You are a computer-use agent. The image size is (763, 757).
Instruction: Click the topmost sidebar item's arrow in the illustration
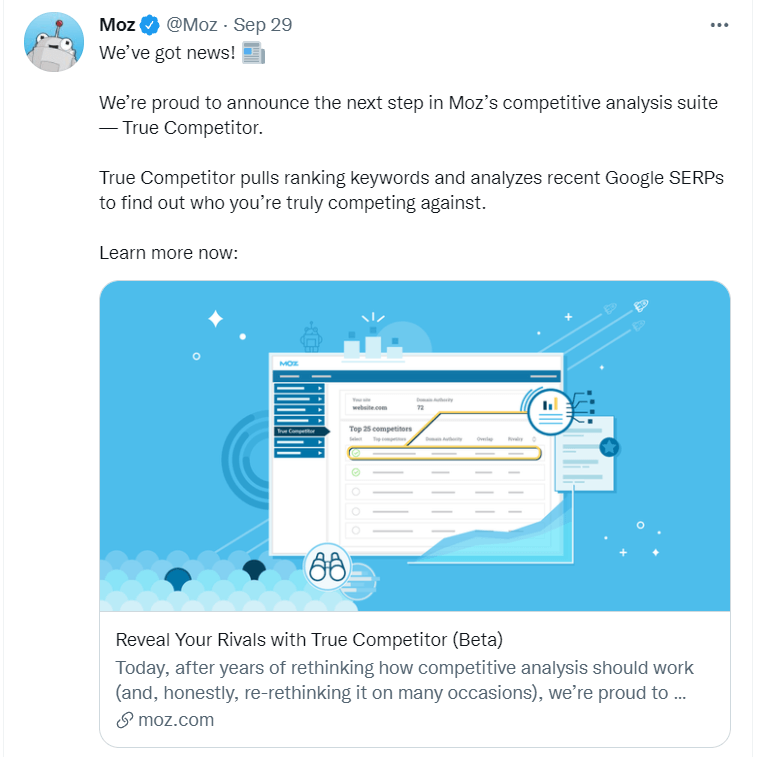click(320, 387)
